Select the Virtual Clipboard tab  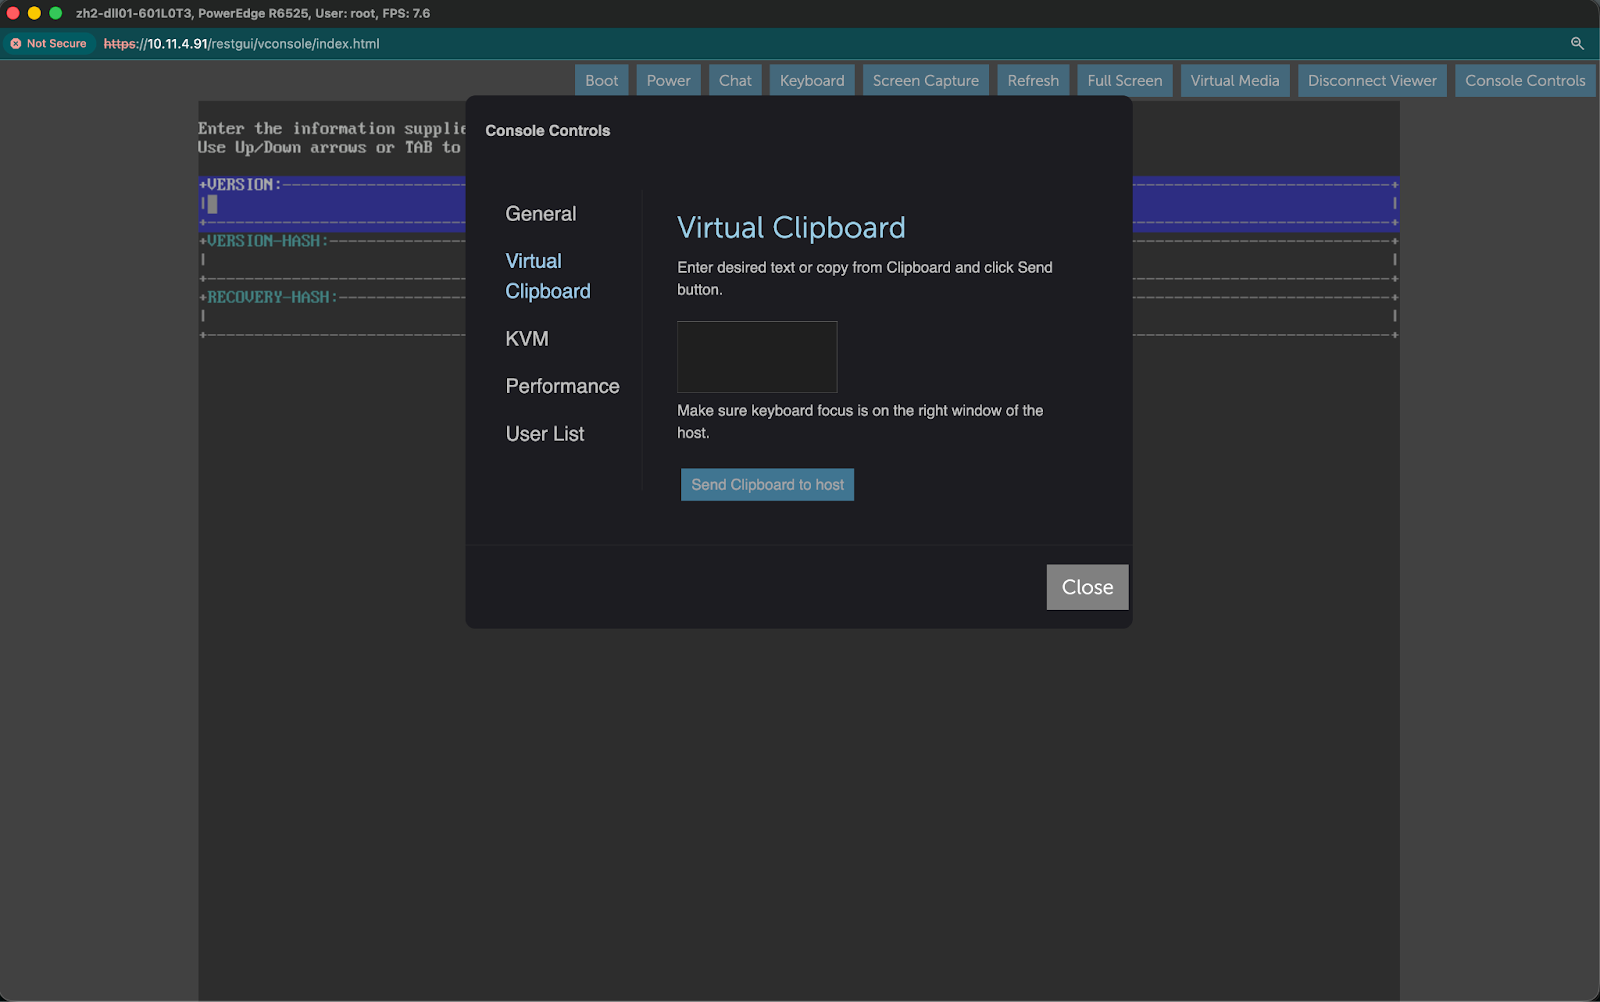[547, 276]
